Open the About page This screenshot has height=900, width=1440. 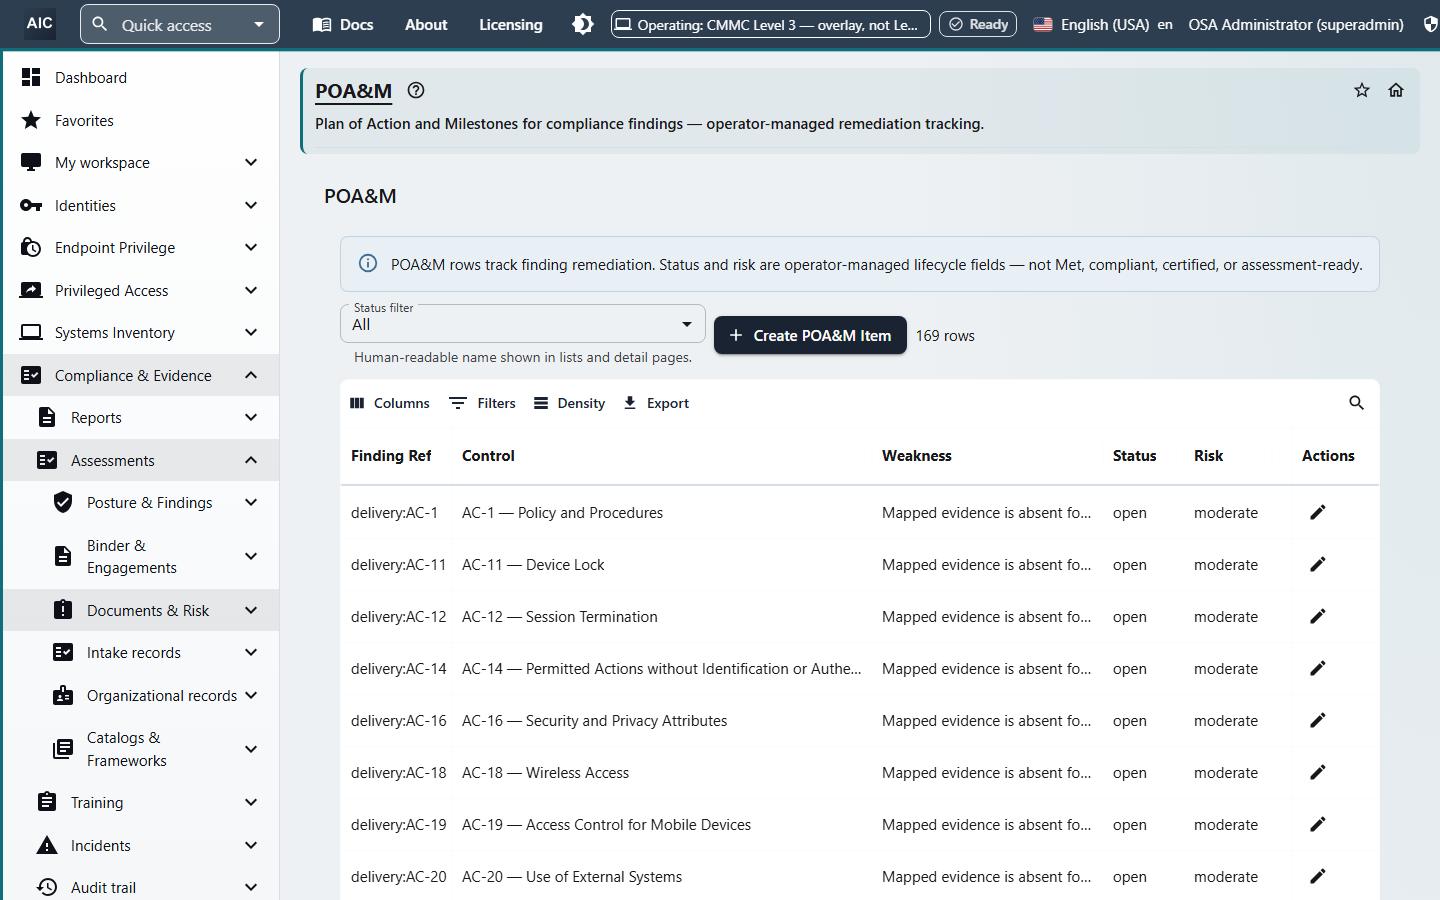426,24
